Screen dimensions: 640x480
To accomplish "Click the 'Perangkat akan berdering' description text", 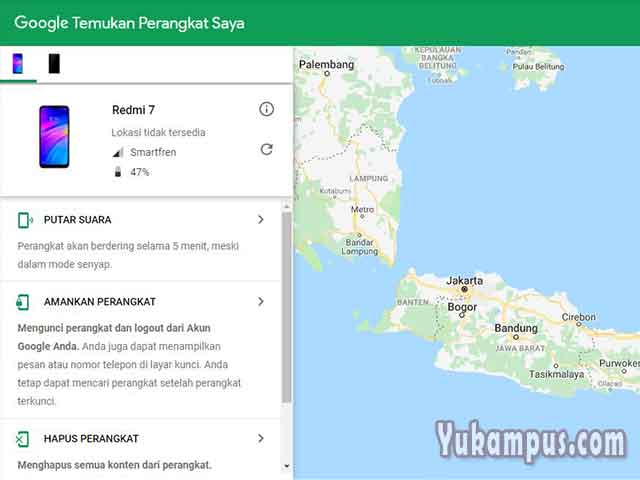I will [128, 255].
